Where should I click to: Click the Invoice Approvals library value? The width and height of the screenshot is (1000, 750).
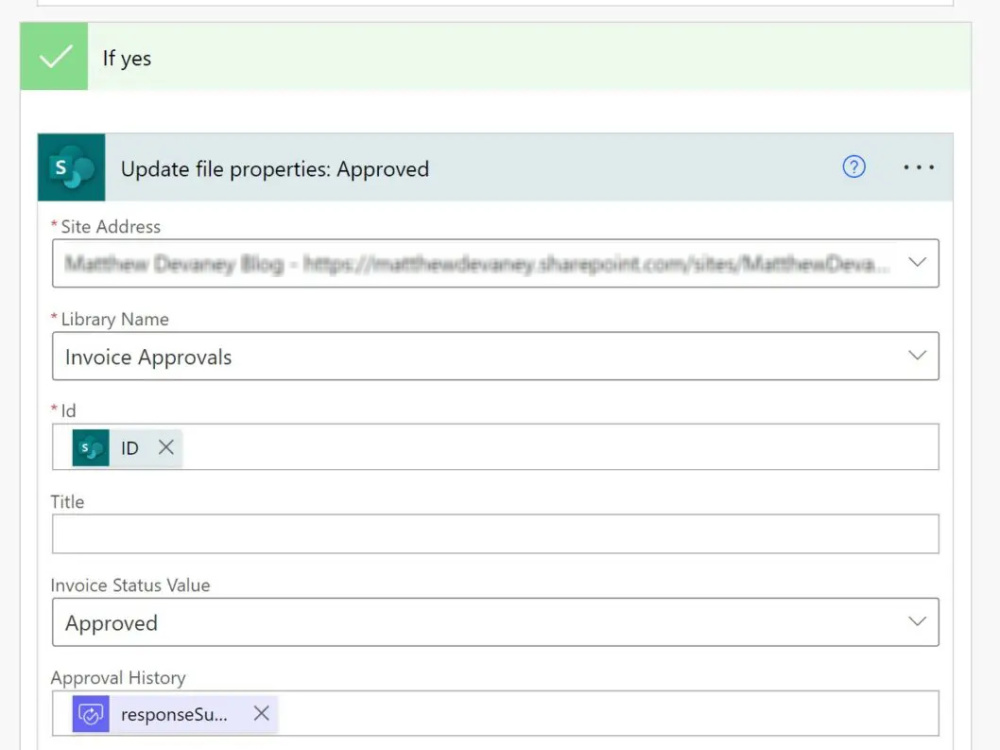[148, 357]
